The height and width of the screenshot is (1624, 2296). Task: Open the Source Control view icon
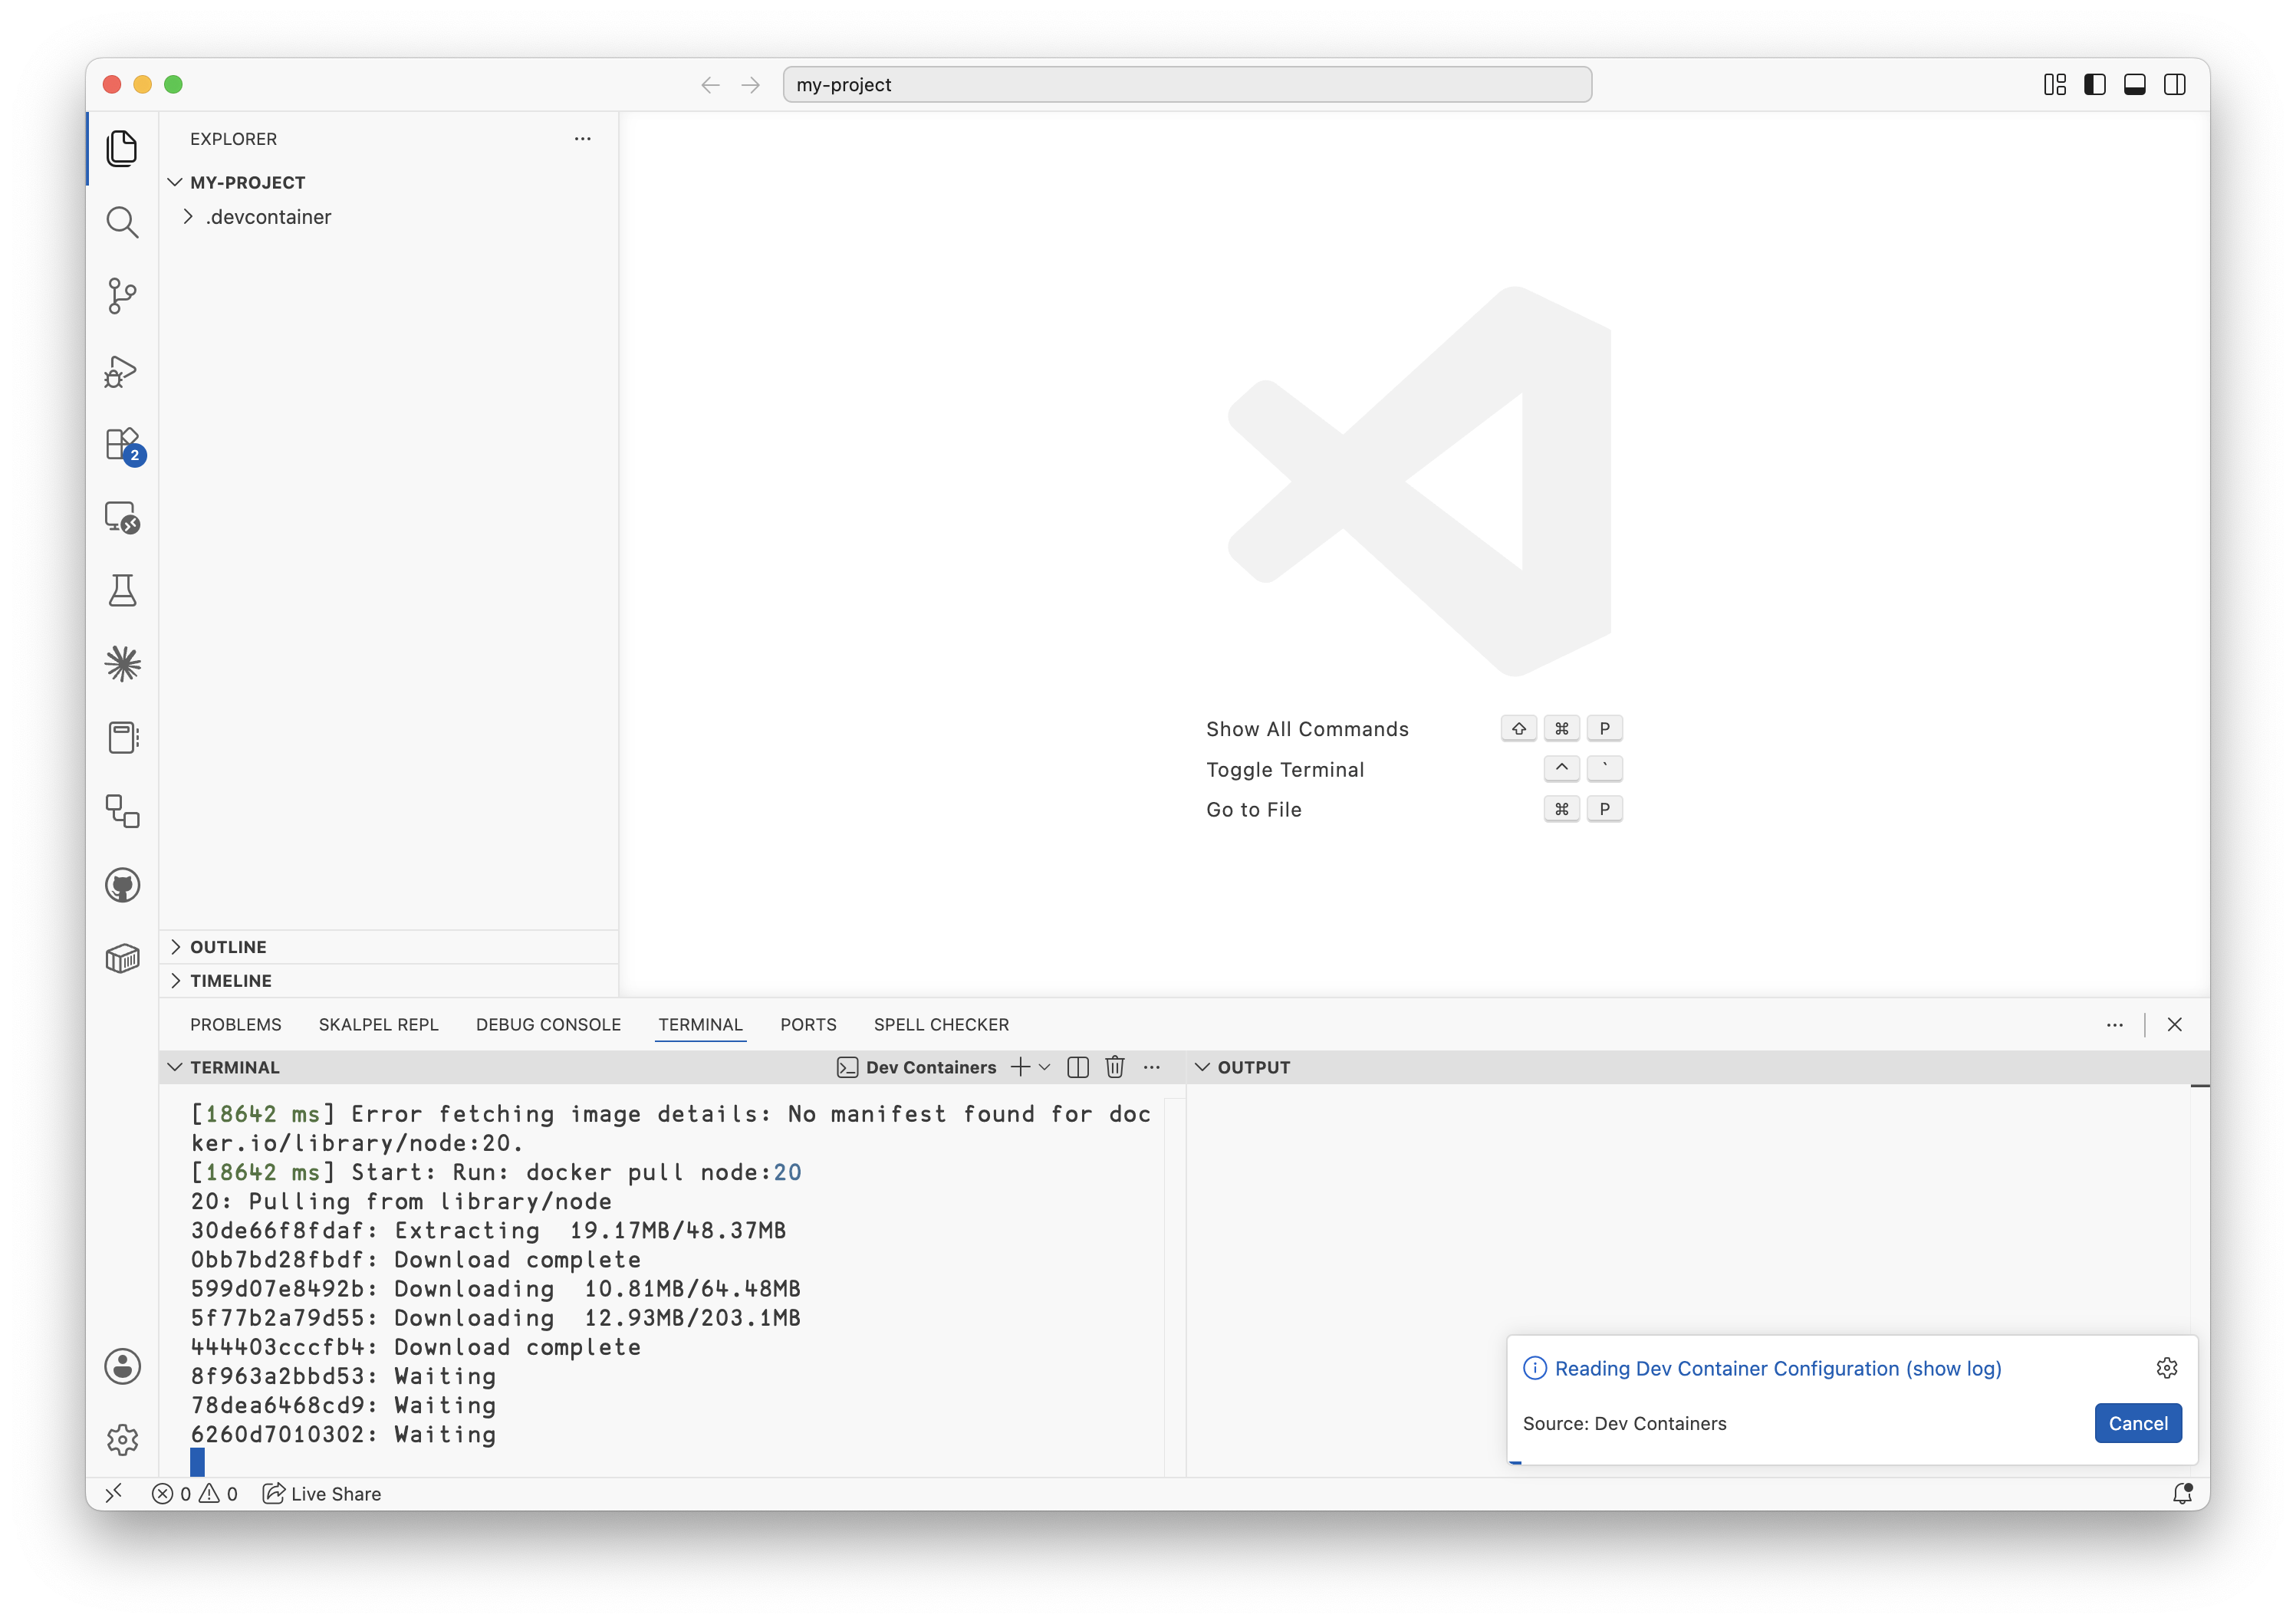(122, 296)
